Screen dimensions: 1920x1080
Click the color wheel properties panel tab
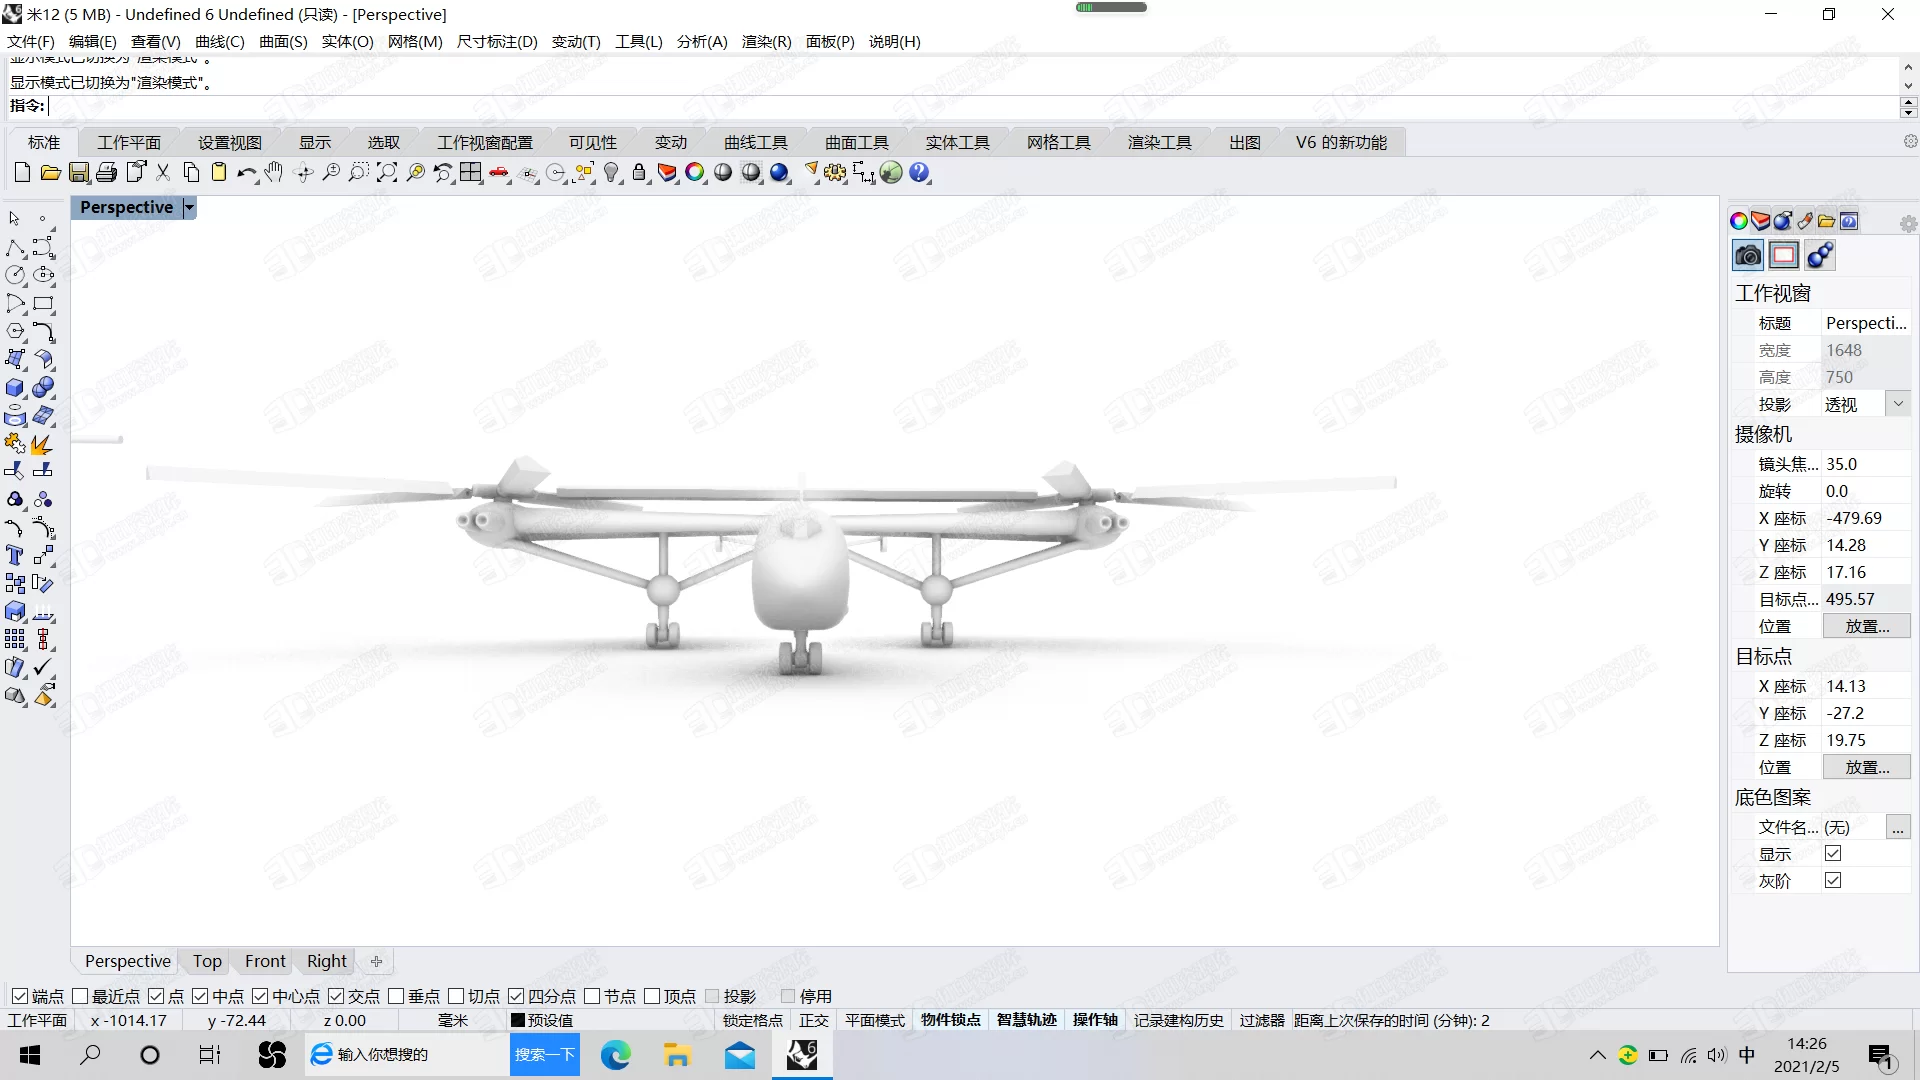pos(1739,221)
